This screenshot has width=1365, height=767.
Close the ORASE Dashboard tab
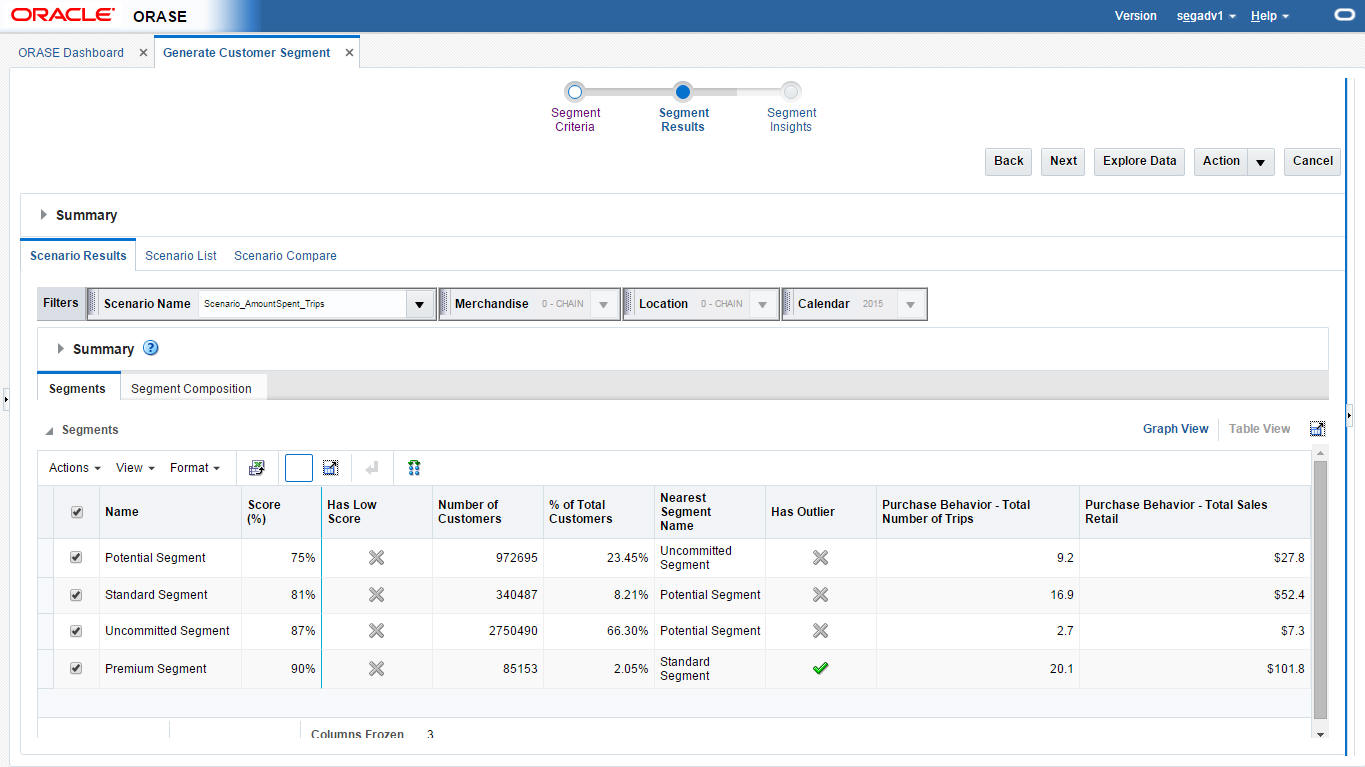[x=143, y=53]
